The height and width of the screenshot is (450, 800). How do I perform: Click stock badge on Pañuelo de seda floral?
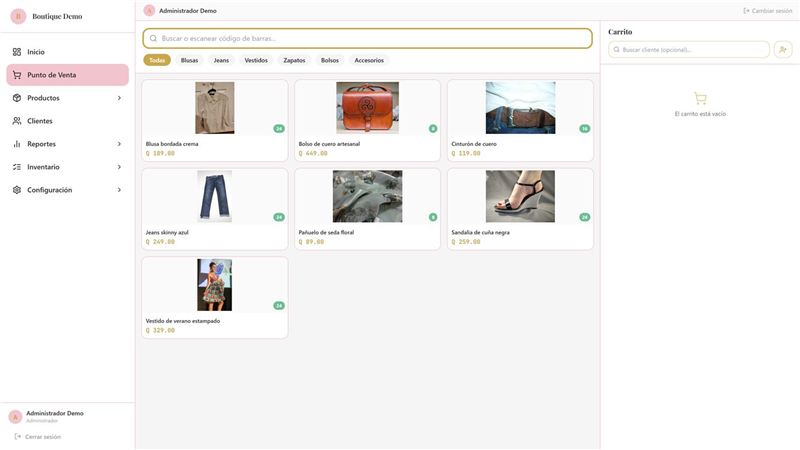tap(433, 217)
